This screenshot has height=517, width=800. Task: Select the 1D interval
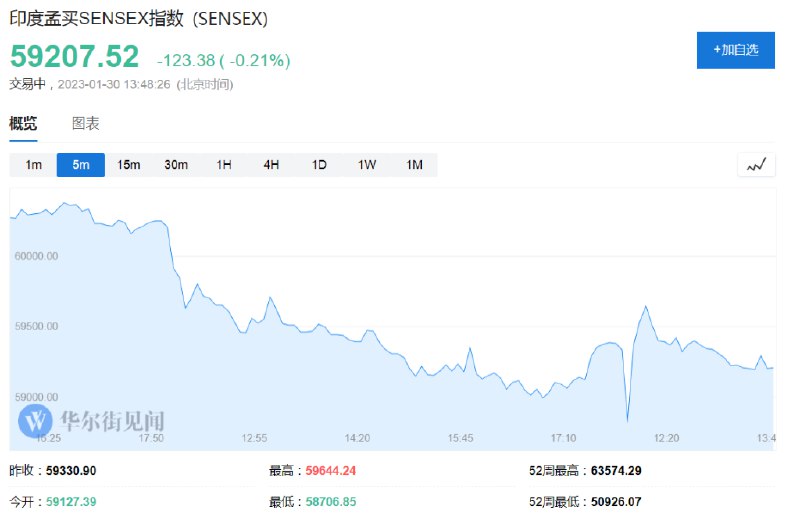coord(319,165)
